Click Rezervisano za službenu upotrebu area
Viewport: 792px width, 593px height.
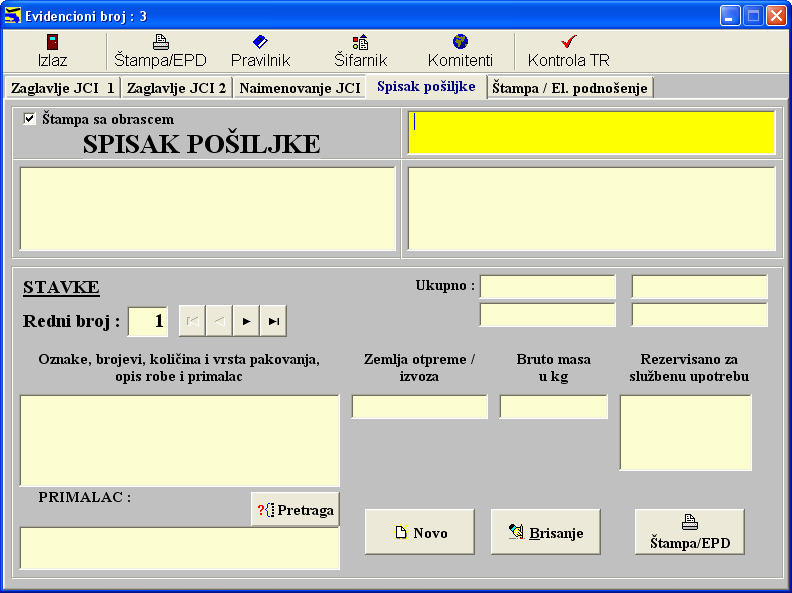pos(686,433)
